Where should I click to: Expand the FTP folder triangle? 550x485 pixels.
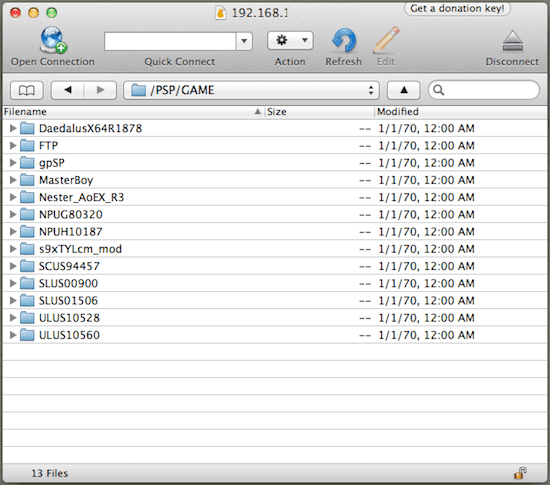click(13, 146)
